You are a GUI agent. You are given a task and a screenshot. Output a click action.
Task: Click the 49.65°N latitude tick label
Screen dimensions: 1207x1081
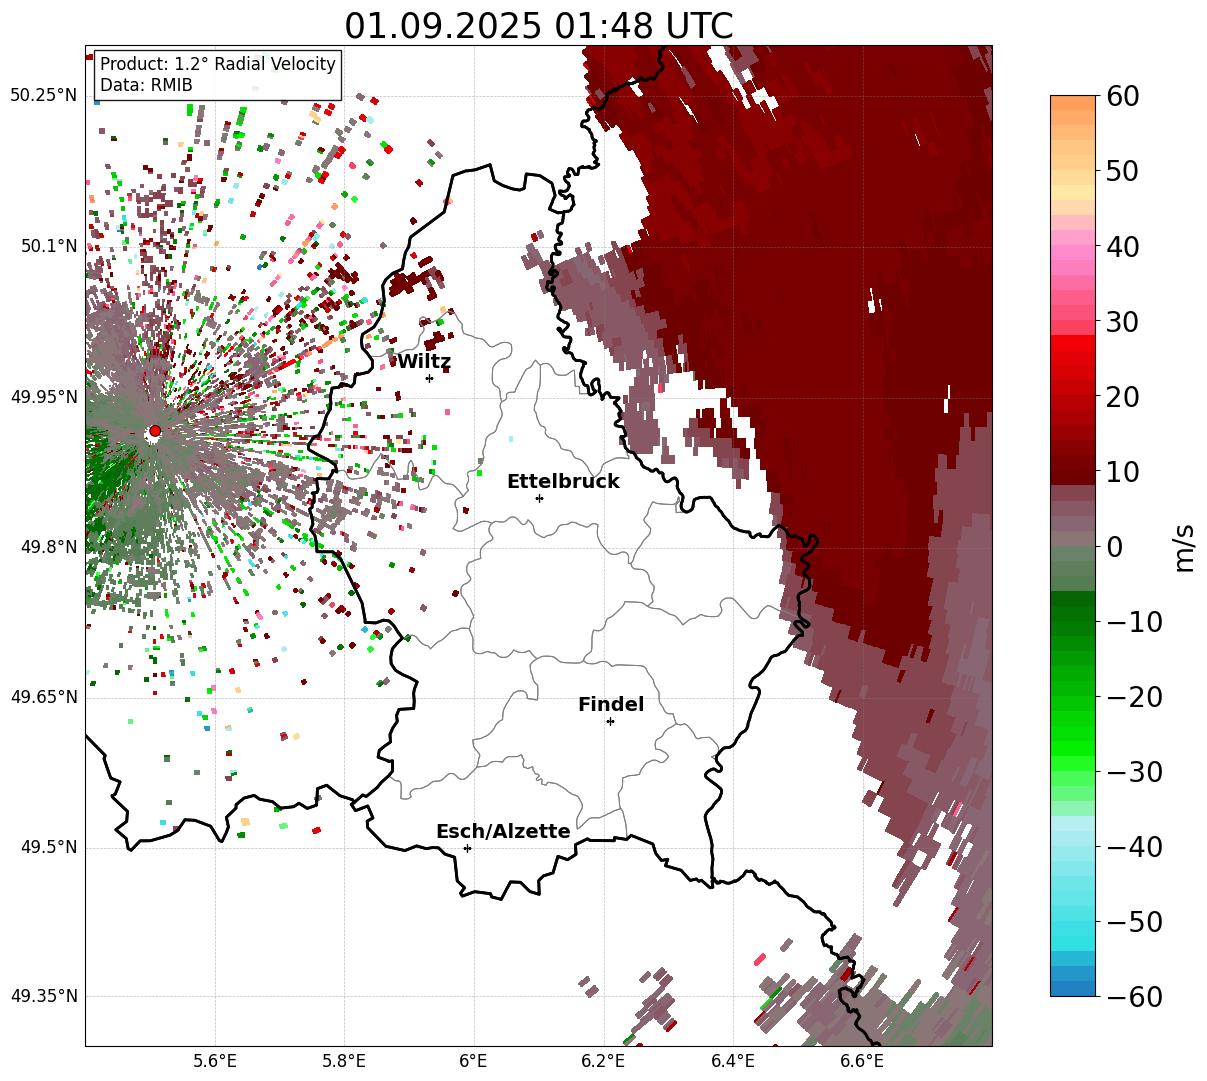coord(43,697)
